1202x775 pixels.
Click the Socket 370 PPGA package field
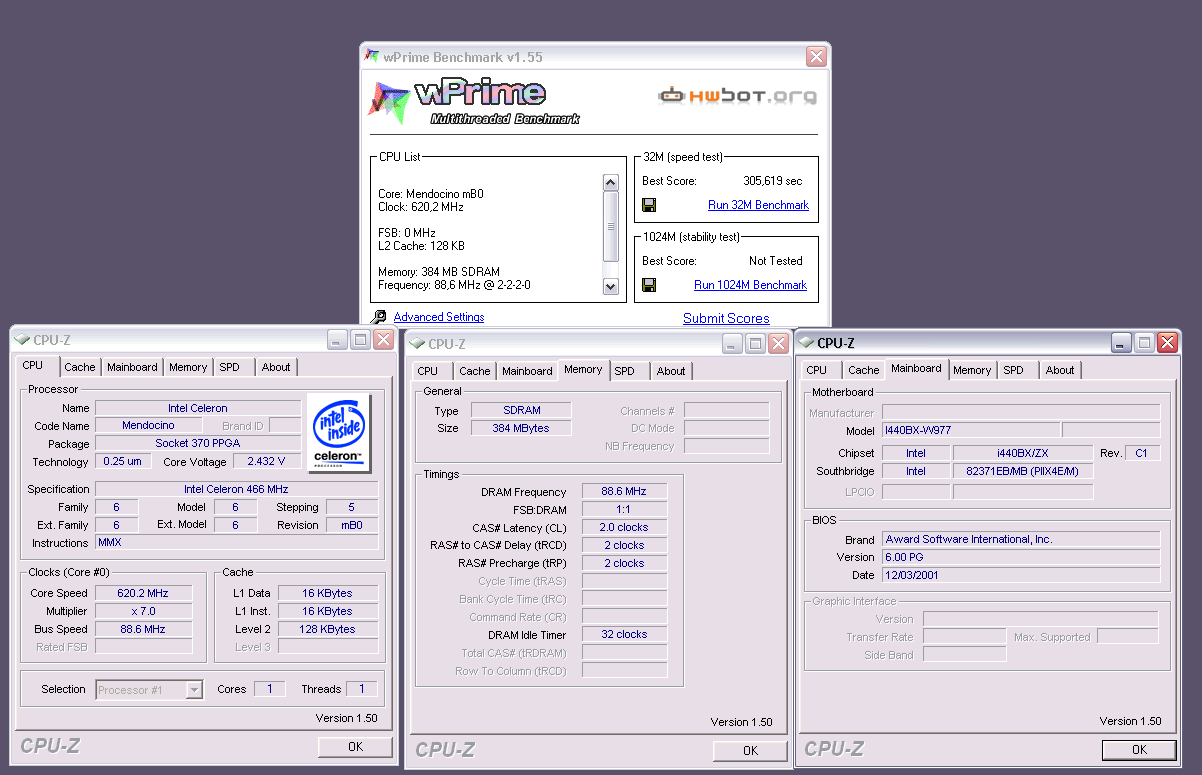point(198,443)
